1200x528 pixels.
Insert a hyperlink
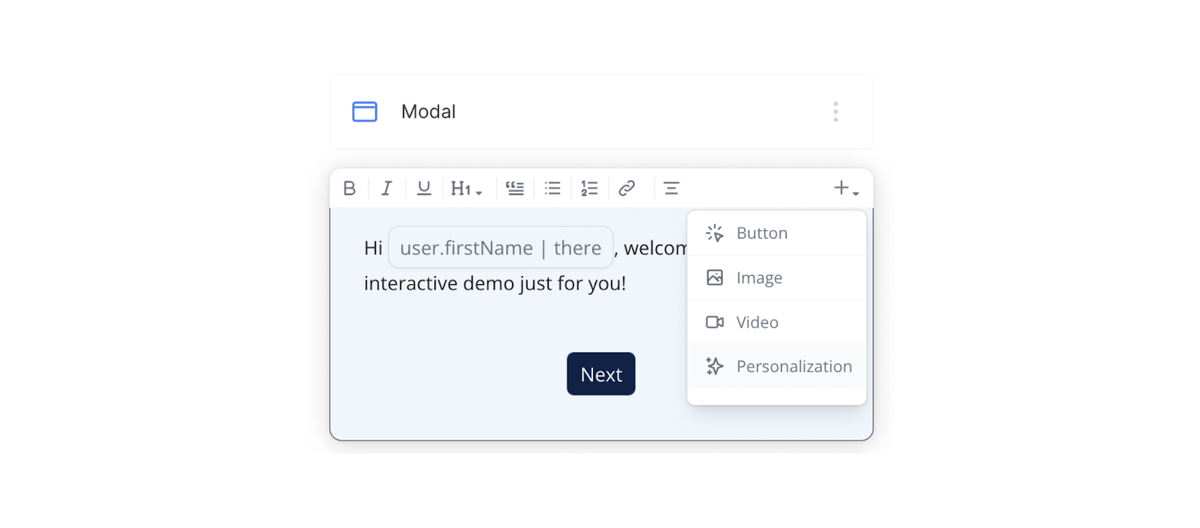coord(627,188)
